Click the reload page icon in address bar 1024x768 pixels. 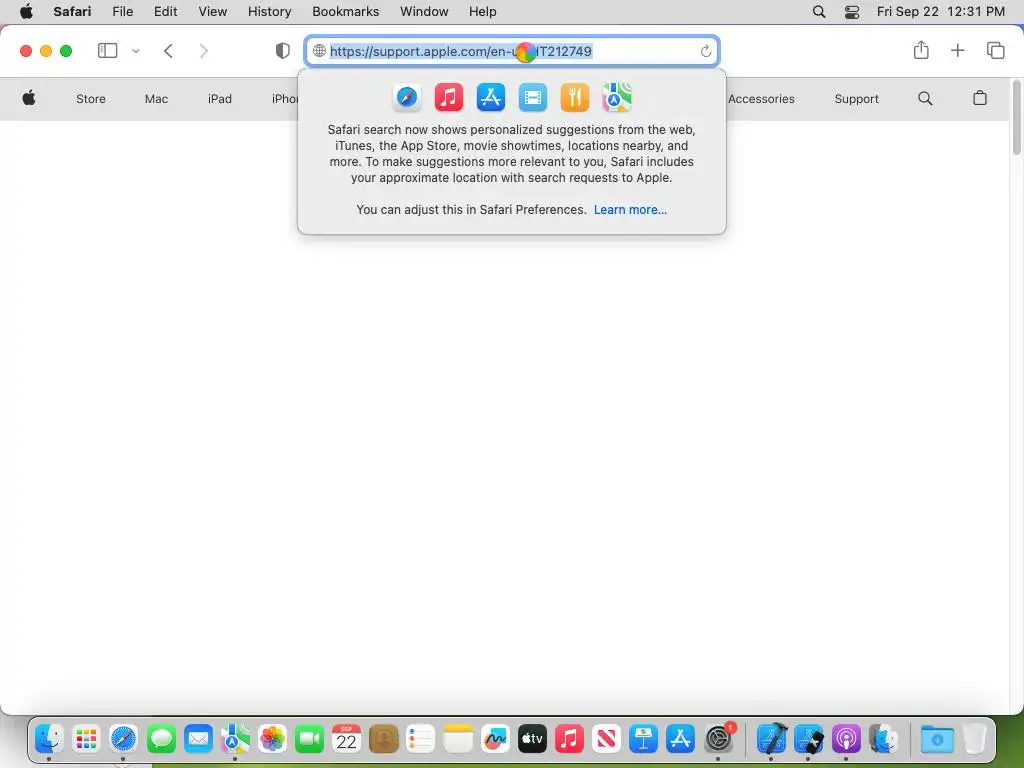[705, 51]
